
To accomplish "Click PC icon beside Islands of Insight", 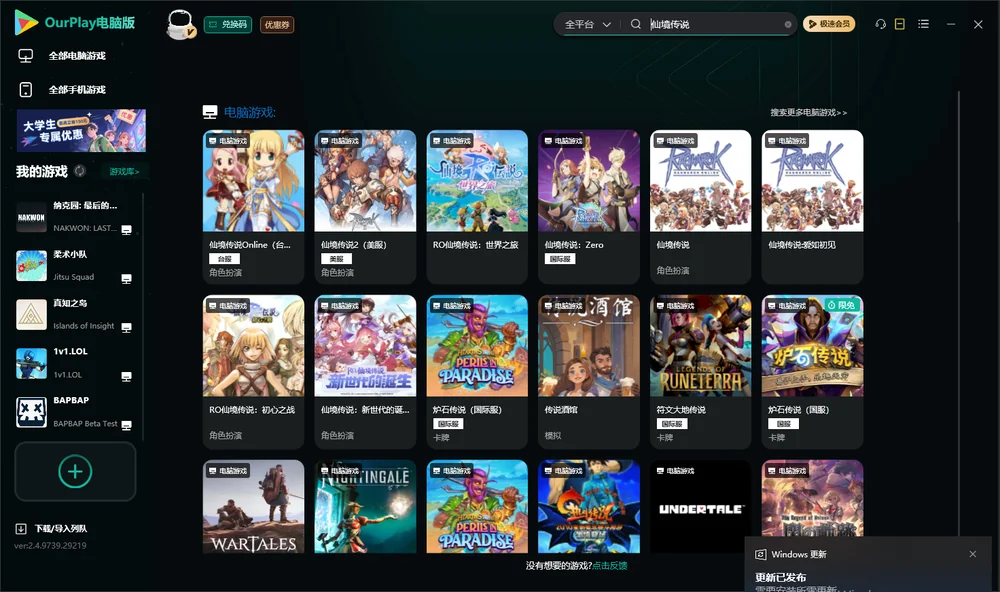I will coord(126,328).
